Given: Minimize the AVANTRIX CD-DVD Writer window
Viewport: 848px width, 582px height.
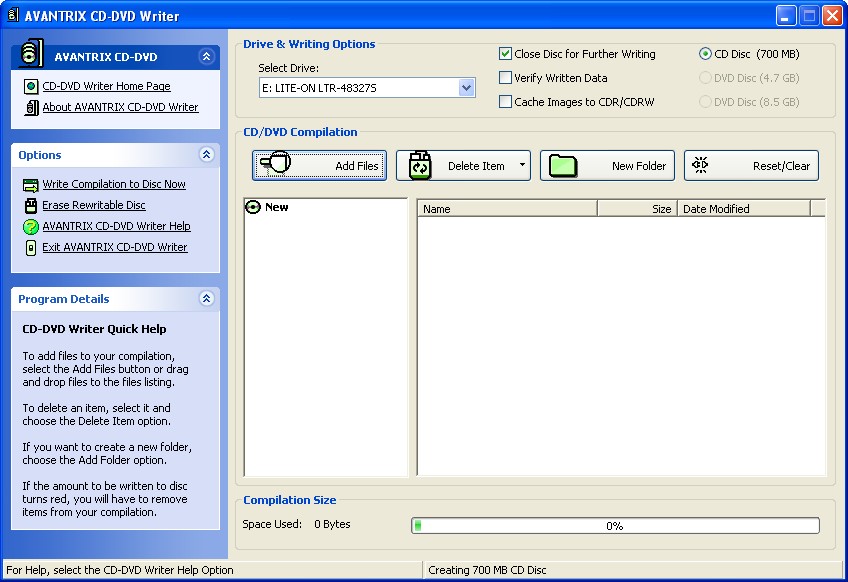Looking at the screenshot, I should tap(786, 16).
